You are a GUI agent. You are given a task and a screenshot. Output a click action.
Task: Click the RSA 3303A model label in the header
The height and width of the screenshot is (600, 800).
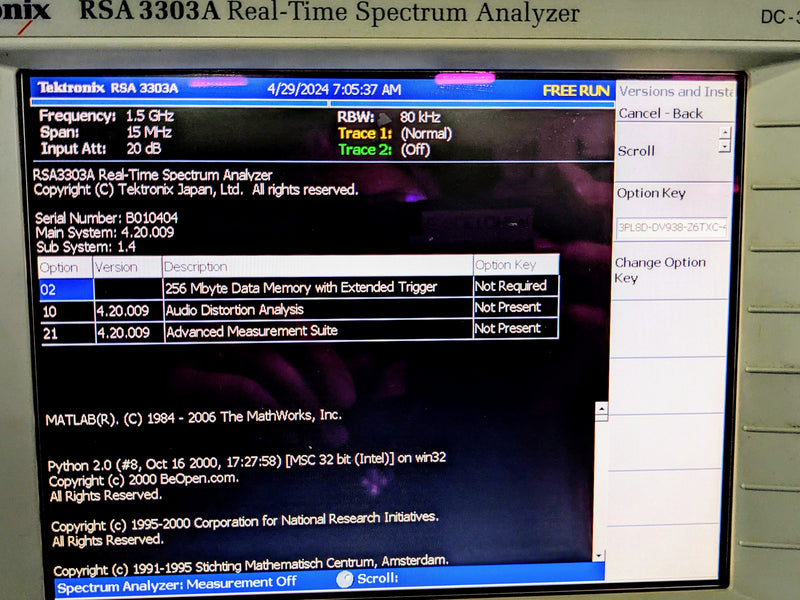(143, 89)
